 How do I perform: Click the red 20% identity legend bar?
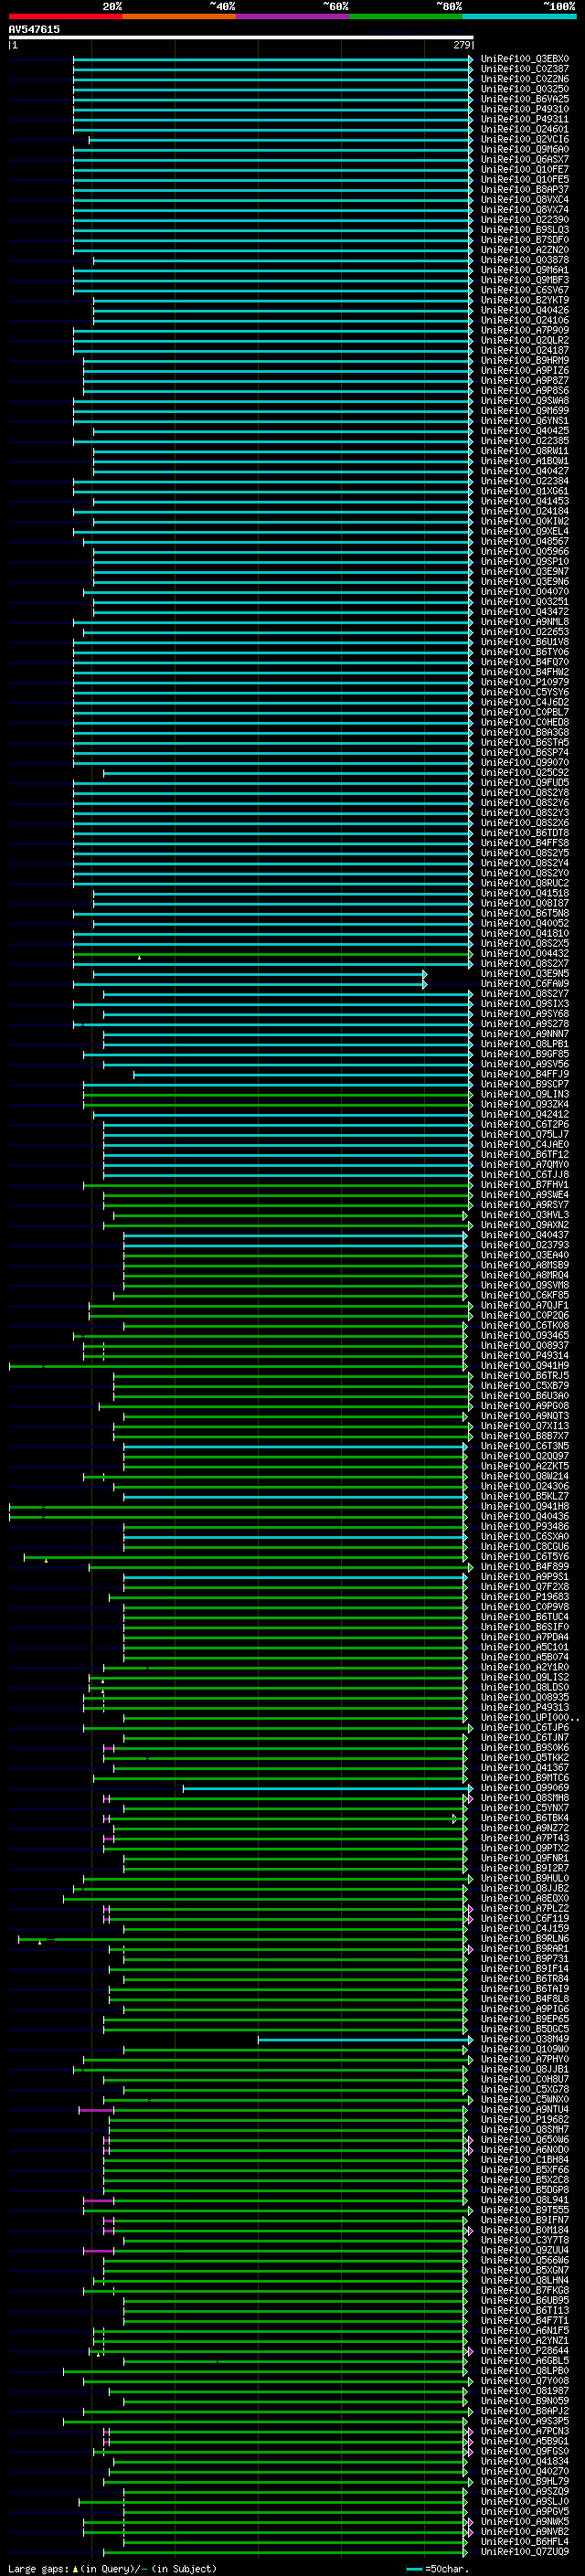coord(65,16)
